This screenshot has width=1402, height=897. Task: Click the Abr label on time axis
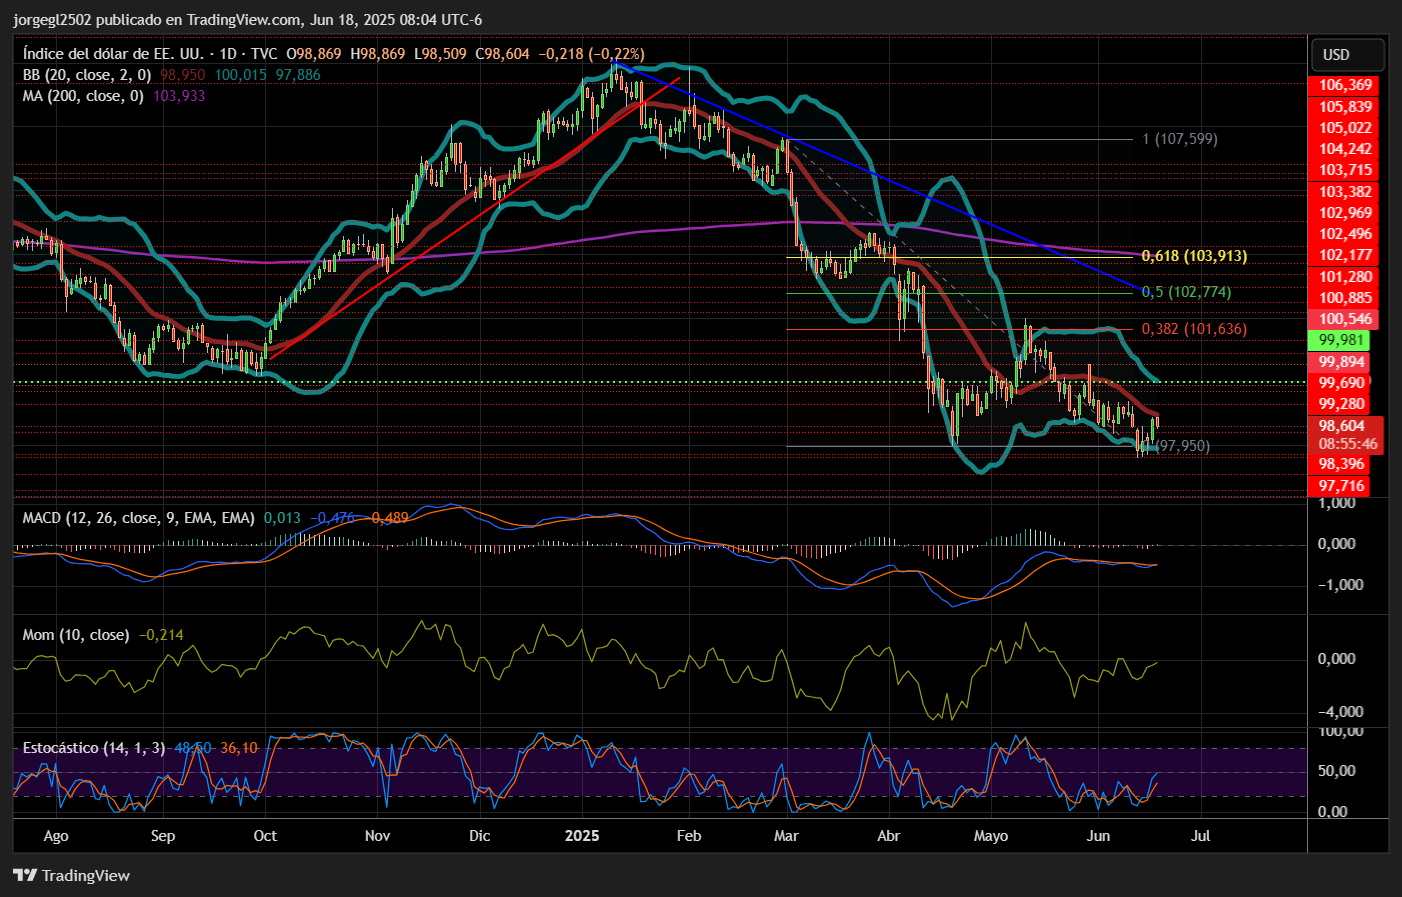pos(888,836)
